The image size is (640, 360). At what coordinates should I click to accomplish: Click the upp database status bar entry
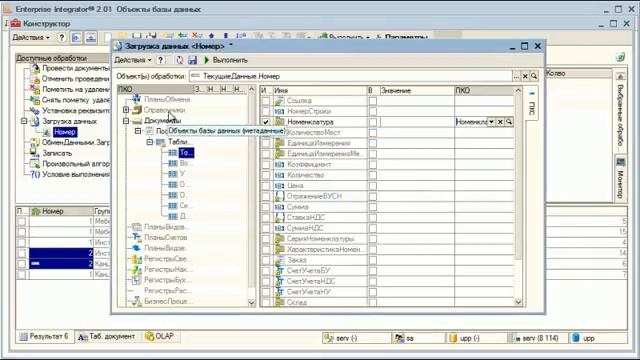tap(598, 338)
